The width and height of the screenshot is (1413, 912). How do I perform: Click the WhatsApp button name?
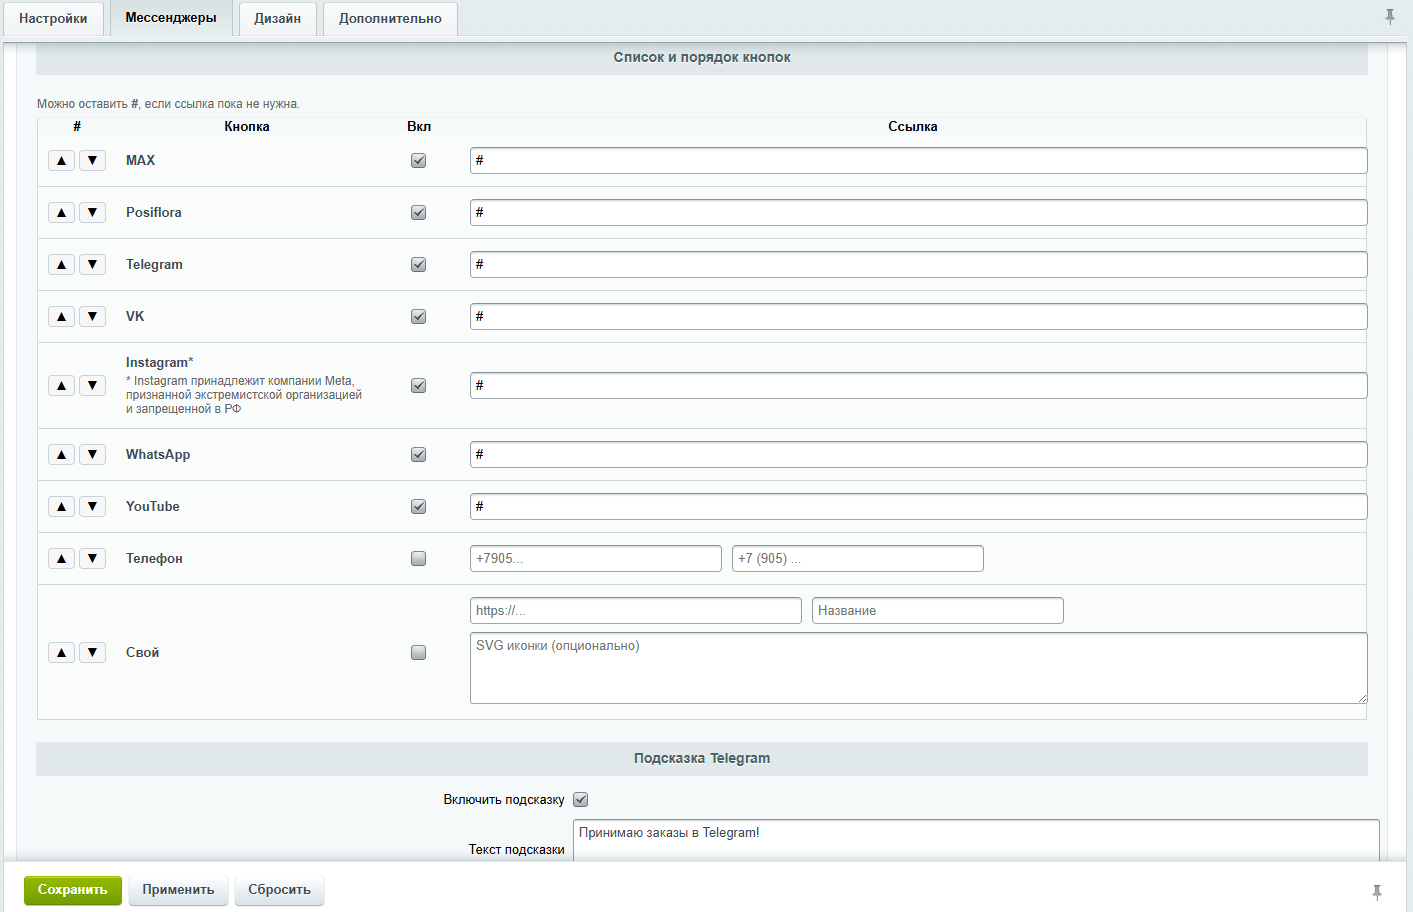158,454
